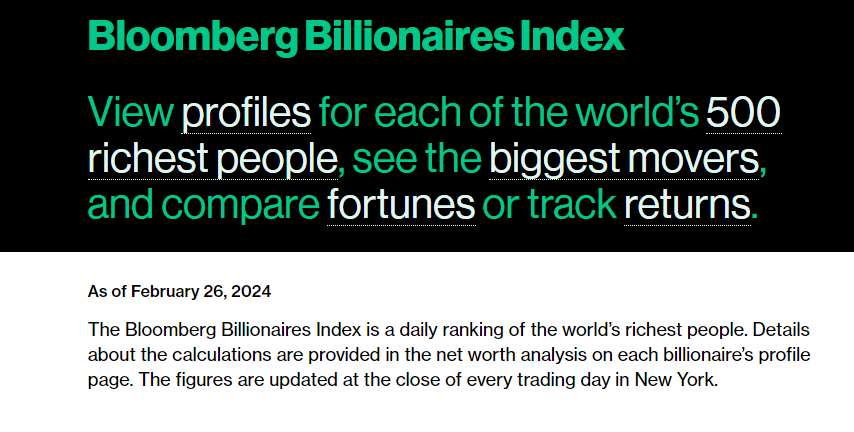Click the green "for each of the world's" text

click(x=509, y=112)
